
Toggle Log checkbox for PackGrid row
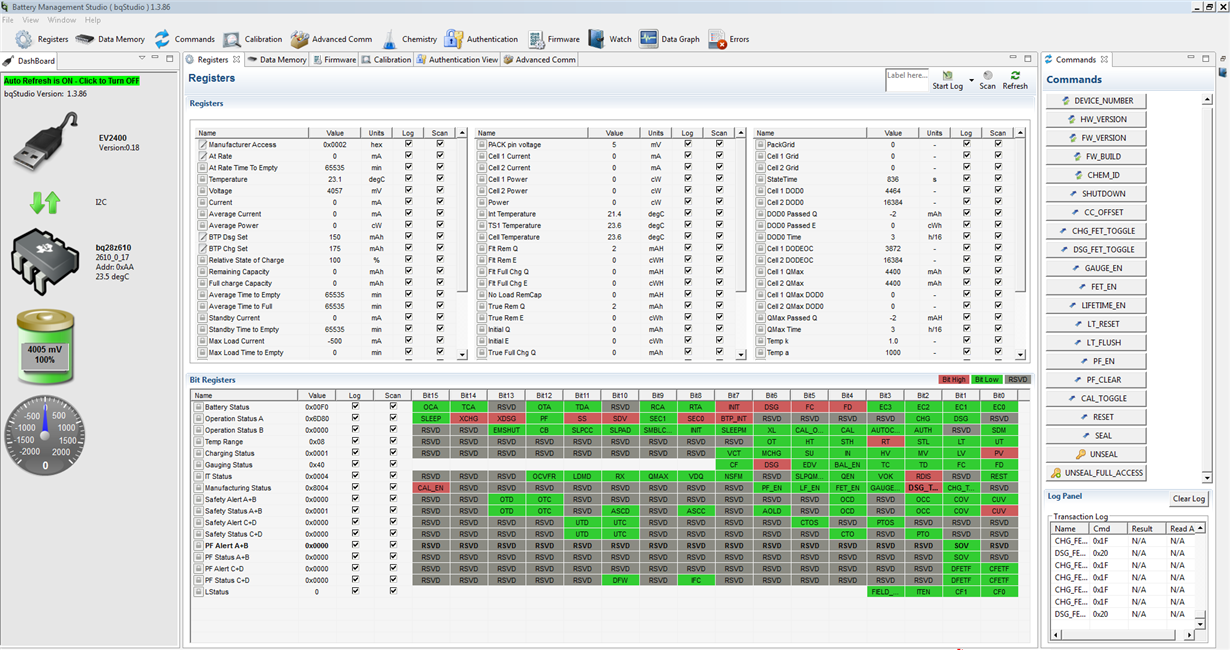pos(966,144)
